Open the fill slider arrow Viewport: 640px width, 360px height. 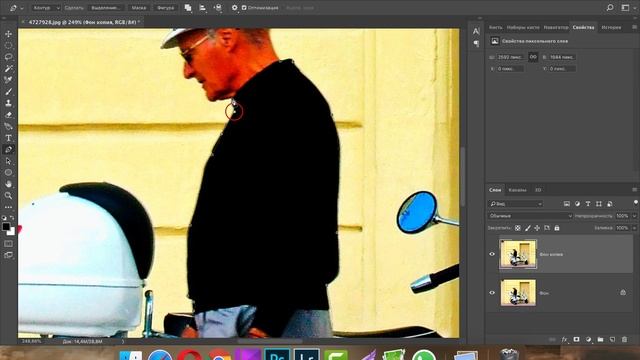[x=635, y=228]
